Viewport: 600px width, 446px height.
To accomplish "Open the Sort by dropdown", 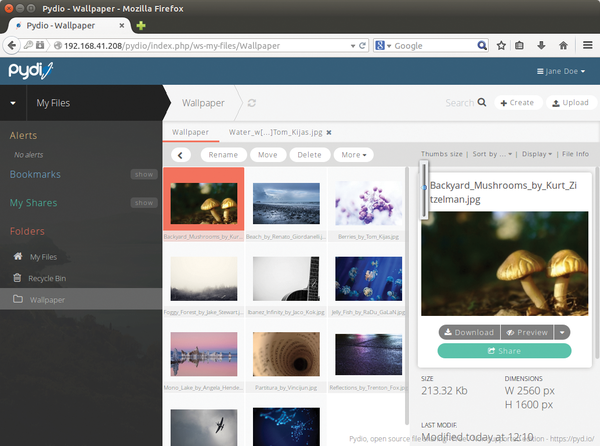I will (x=492, y=154).
